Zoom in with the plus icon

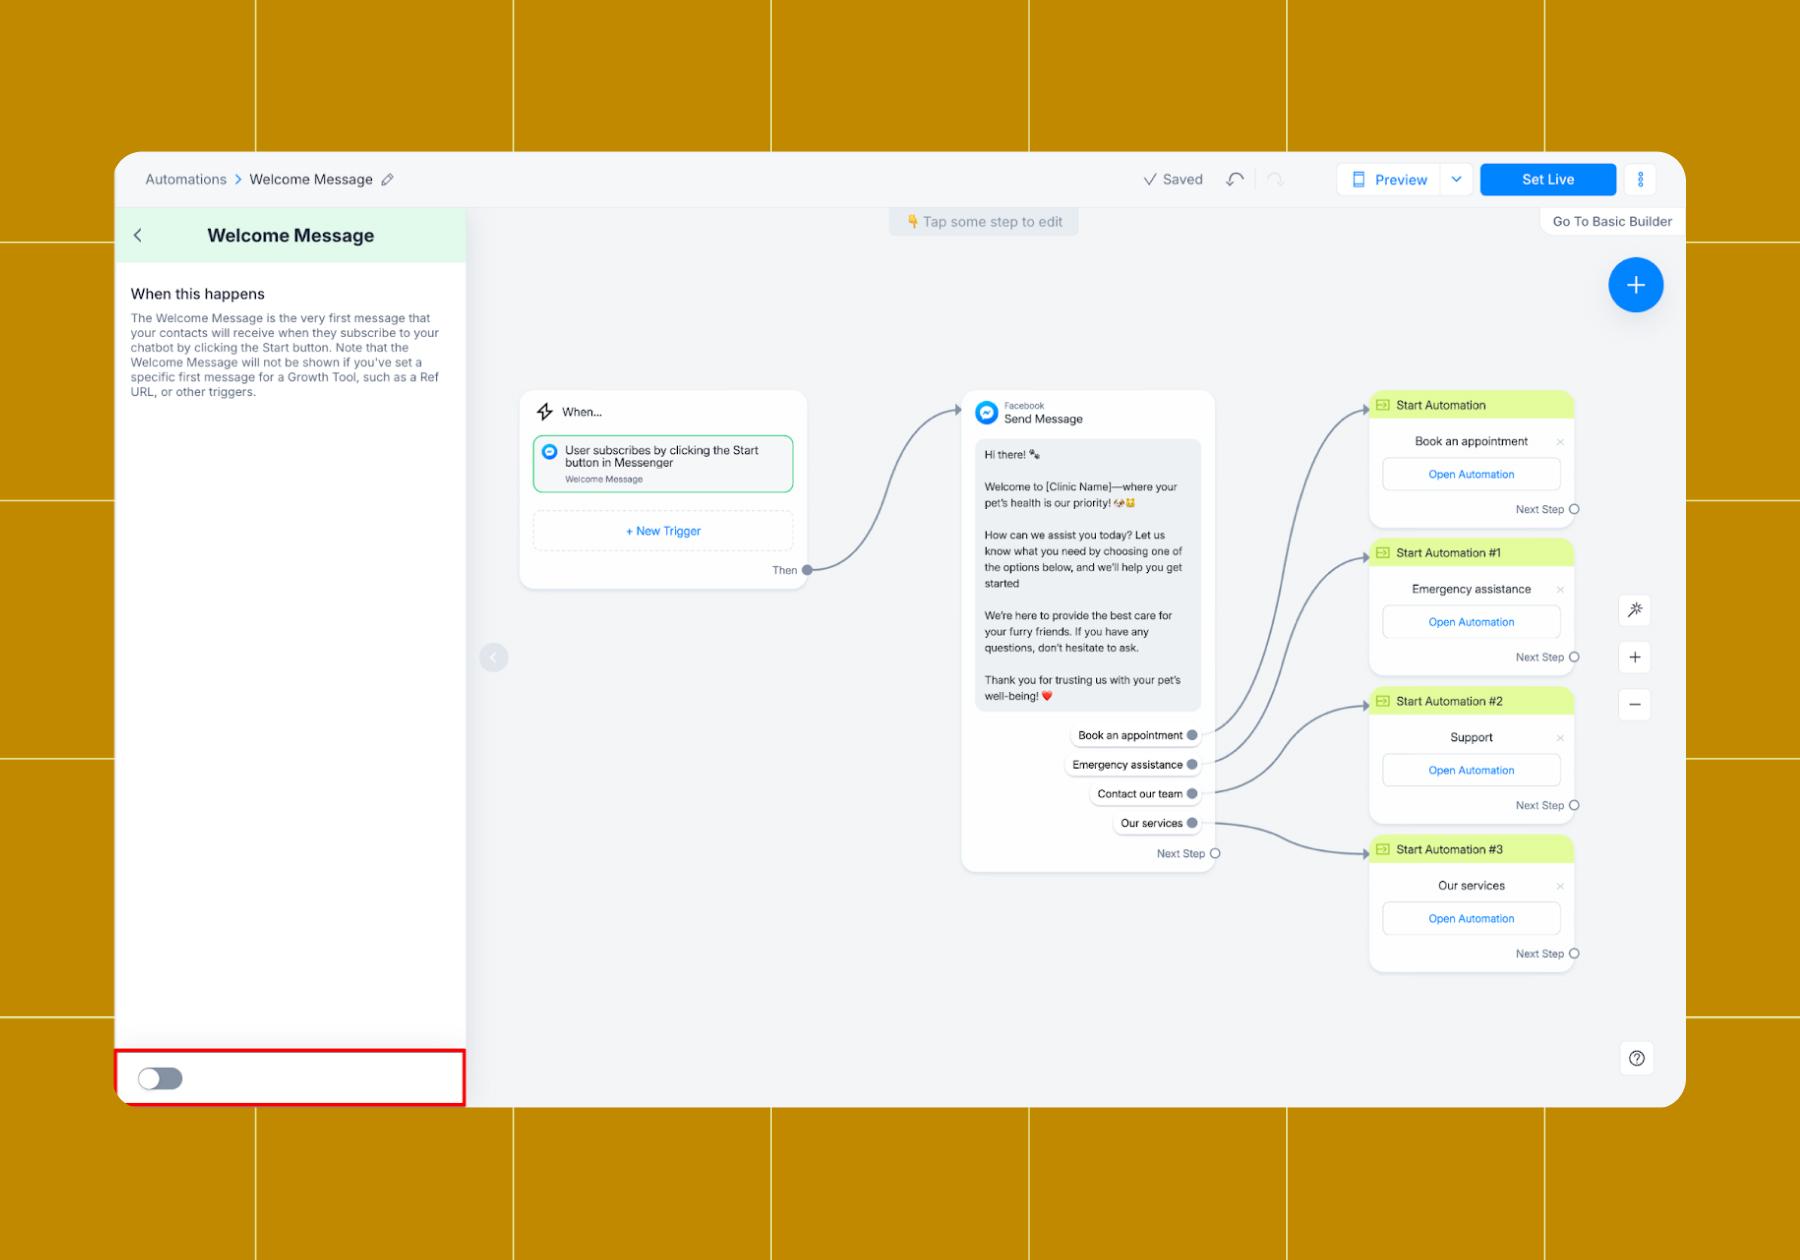tap(1634, 657)
